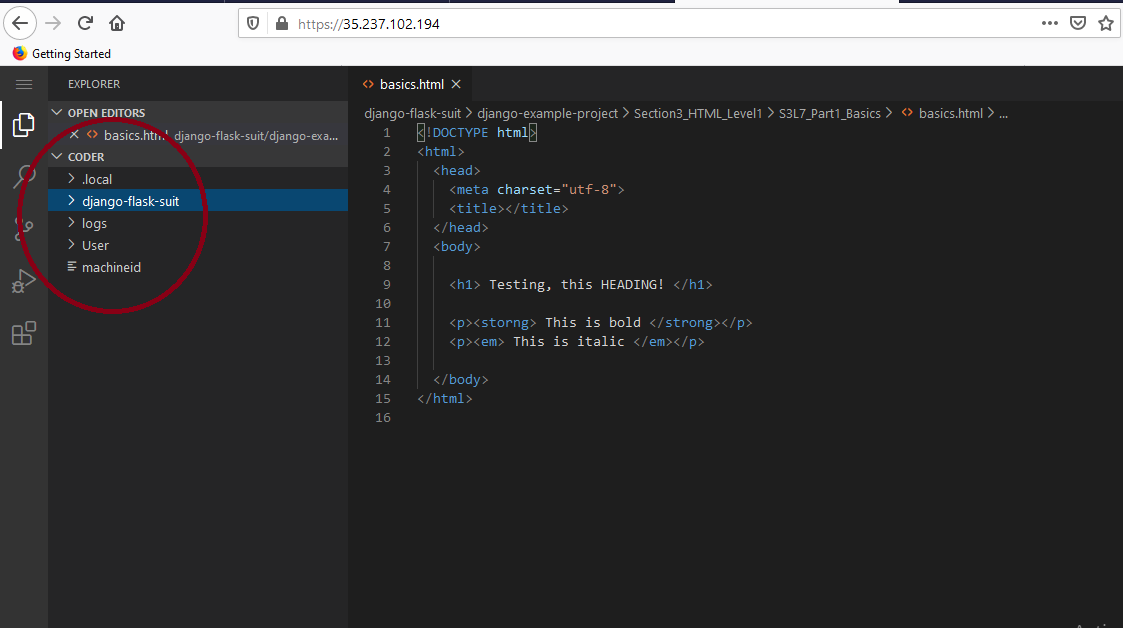The width and height of the screenshot is (1123, 628).
Task: Open the page actions three-dot menu
Action: (1049, 23)
